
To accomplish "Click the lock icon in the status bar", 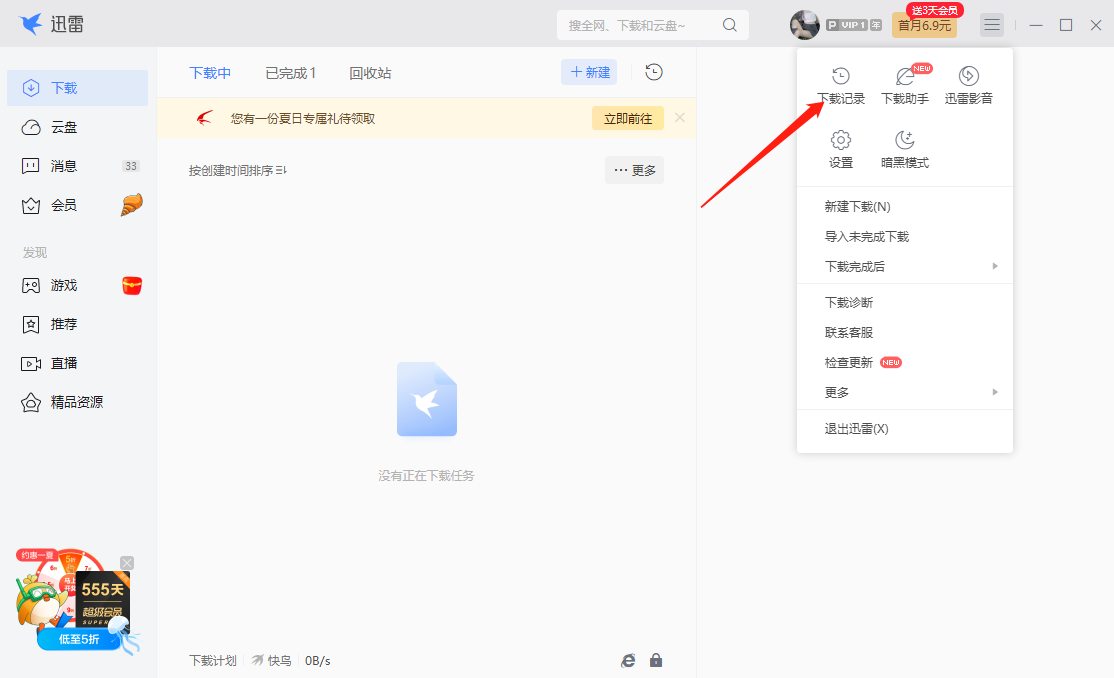I will pos(656,660).
